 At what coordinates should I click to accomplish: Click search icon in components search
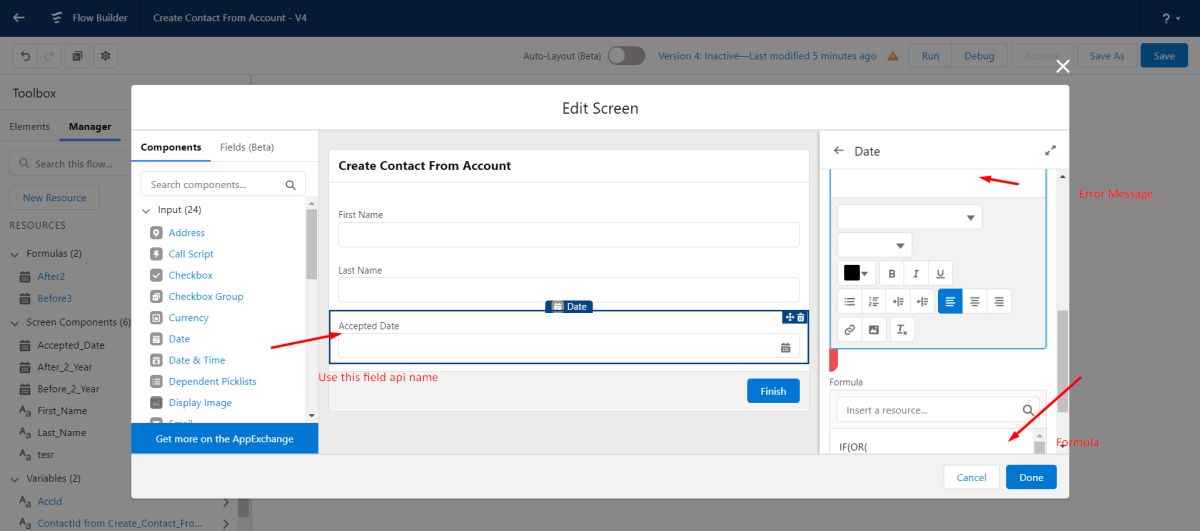tap(291, 185)
